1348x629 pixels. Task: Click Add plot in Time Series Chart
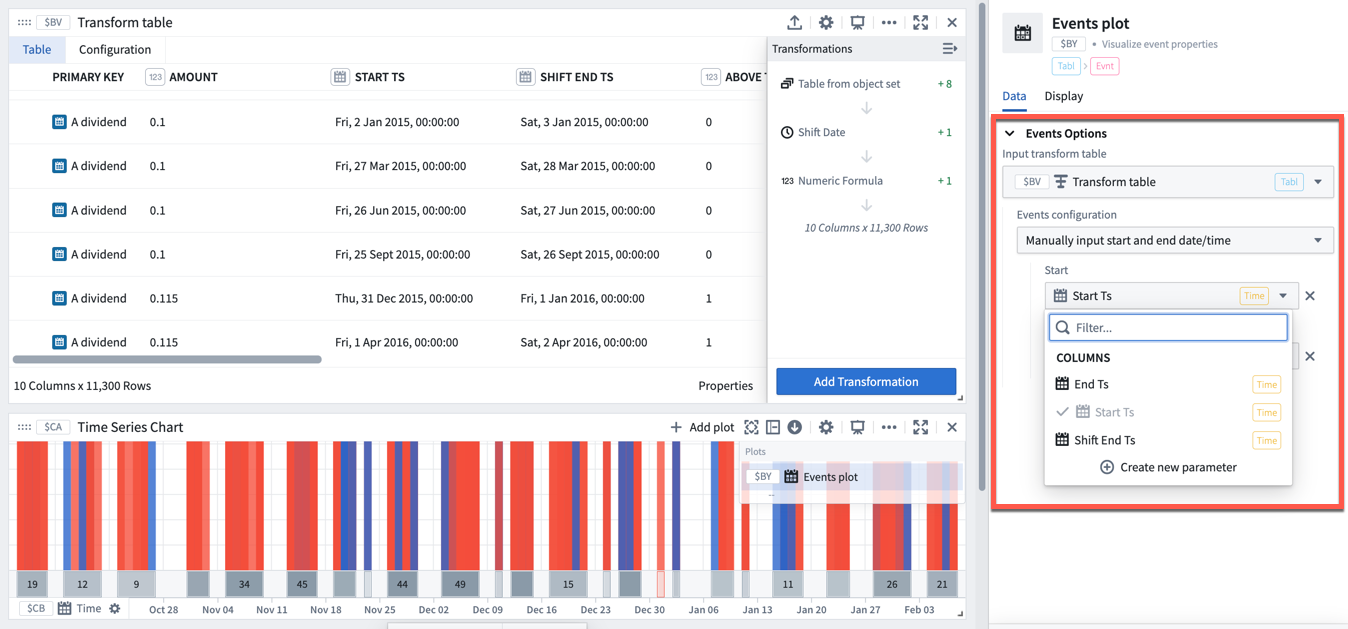[702, 427]
